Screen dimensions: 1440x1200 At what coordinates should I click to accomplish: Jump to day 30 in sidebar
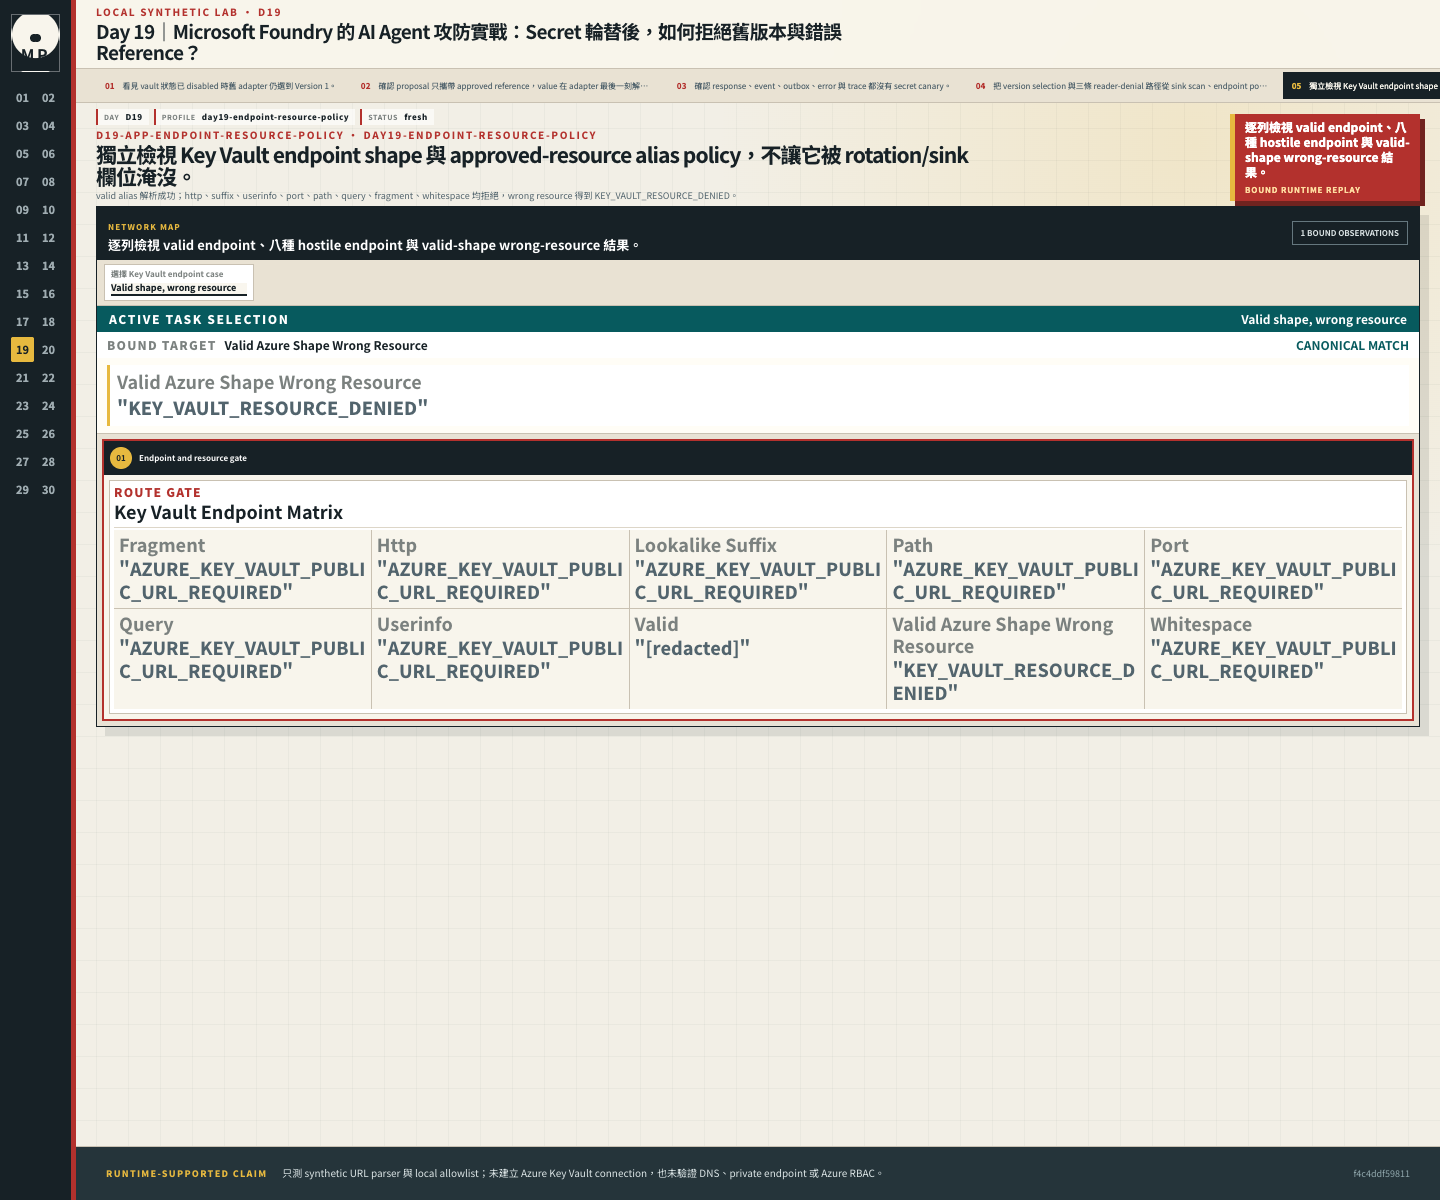click(48, 490)
